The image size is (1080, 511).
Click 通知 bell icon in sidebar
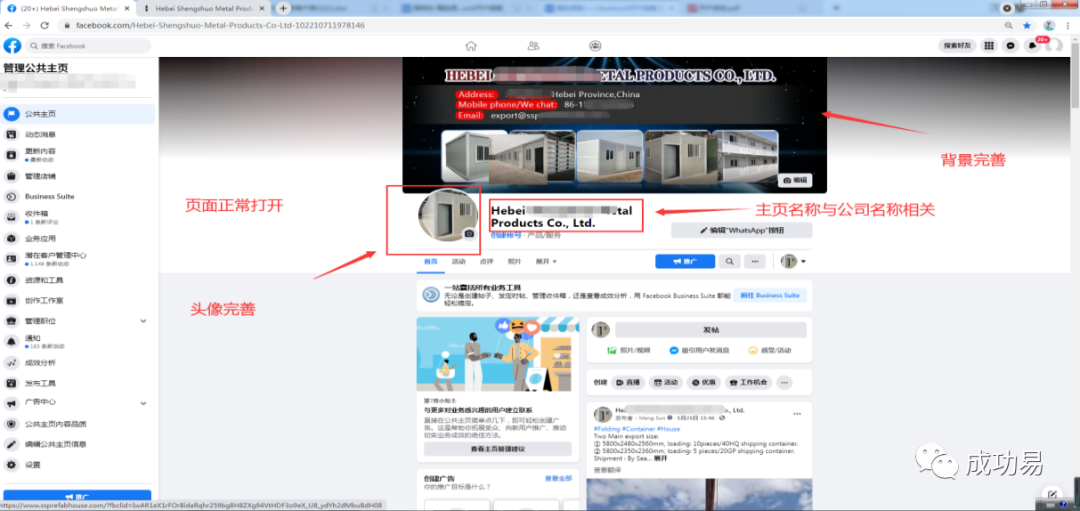coord(11,342)
